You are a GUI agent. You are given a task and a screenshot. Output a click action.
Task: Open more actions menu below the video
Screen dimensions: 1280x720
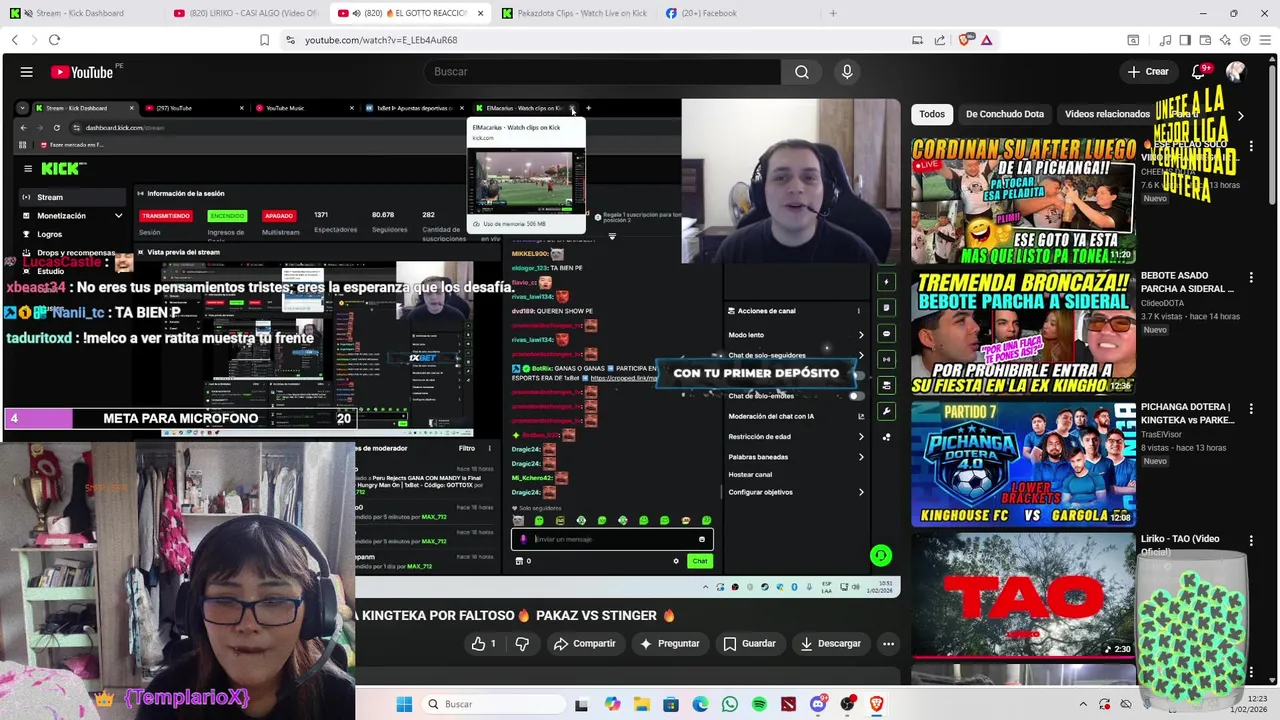888,644
